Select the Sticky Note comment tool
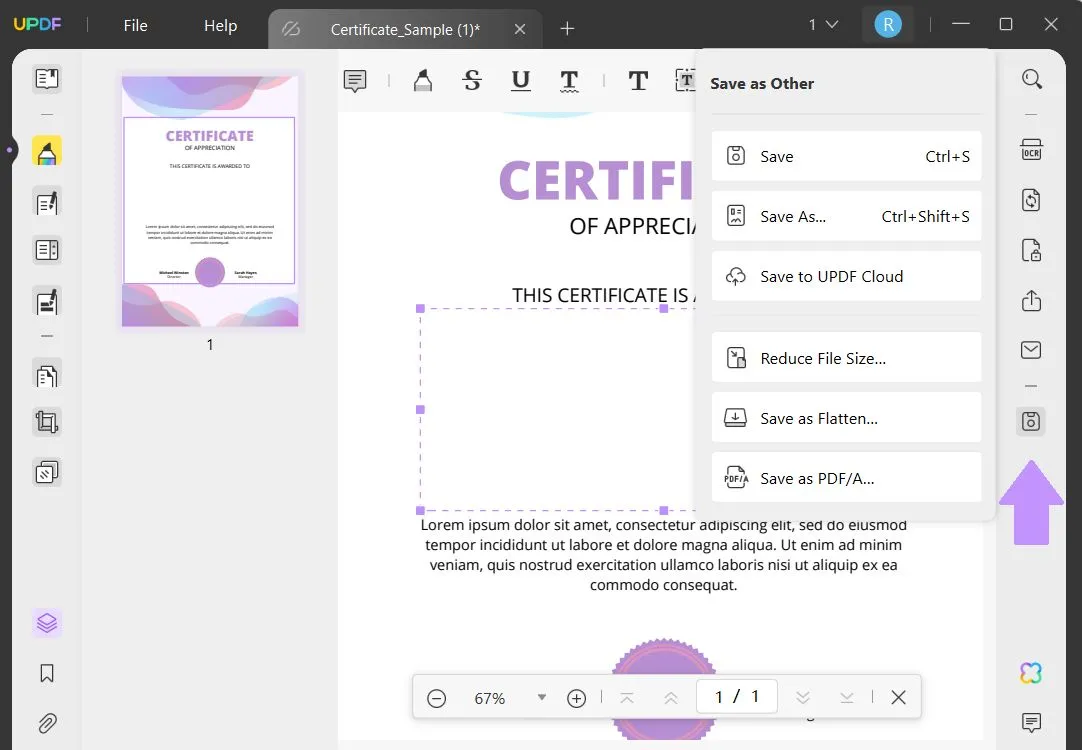This screenshot has width=1082, height=750. pos(355,81)
